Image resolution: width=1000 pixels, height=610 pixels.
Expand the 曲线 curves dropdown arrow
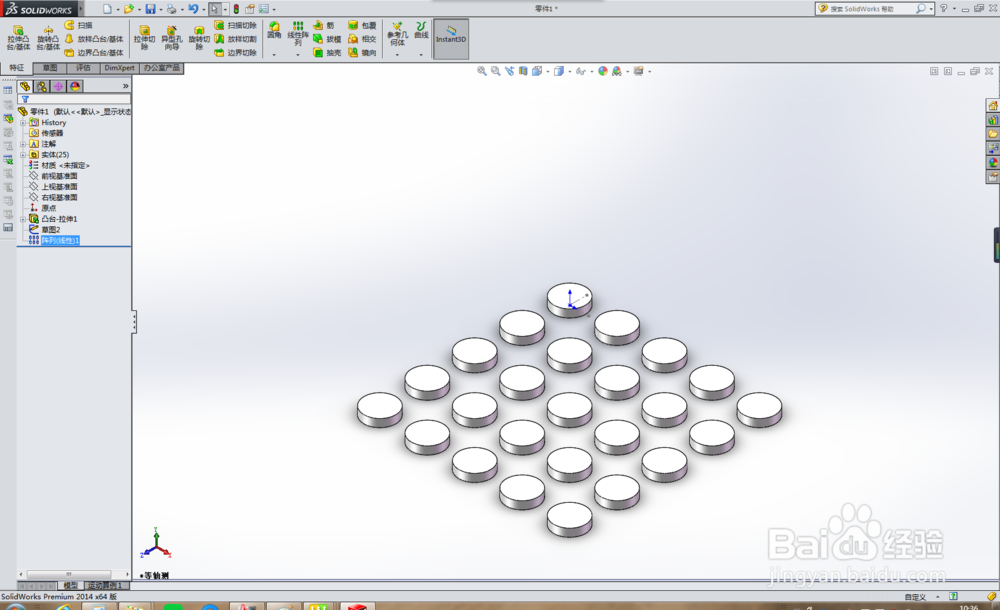[x=421, y=55]
